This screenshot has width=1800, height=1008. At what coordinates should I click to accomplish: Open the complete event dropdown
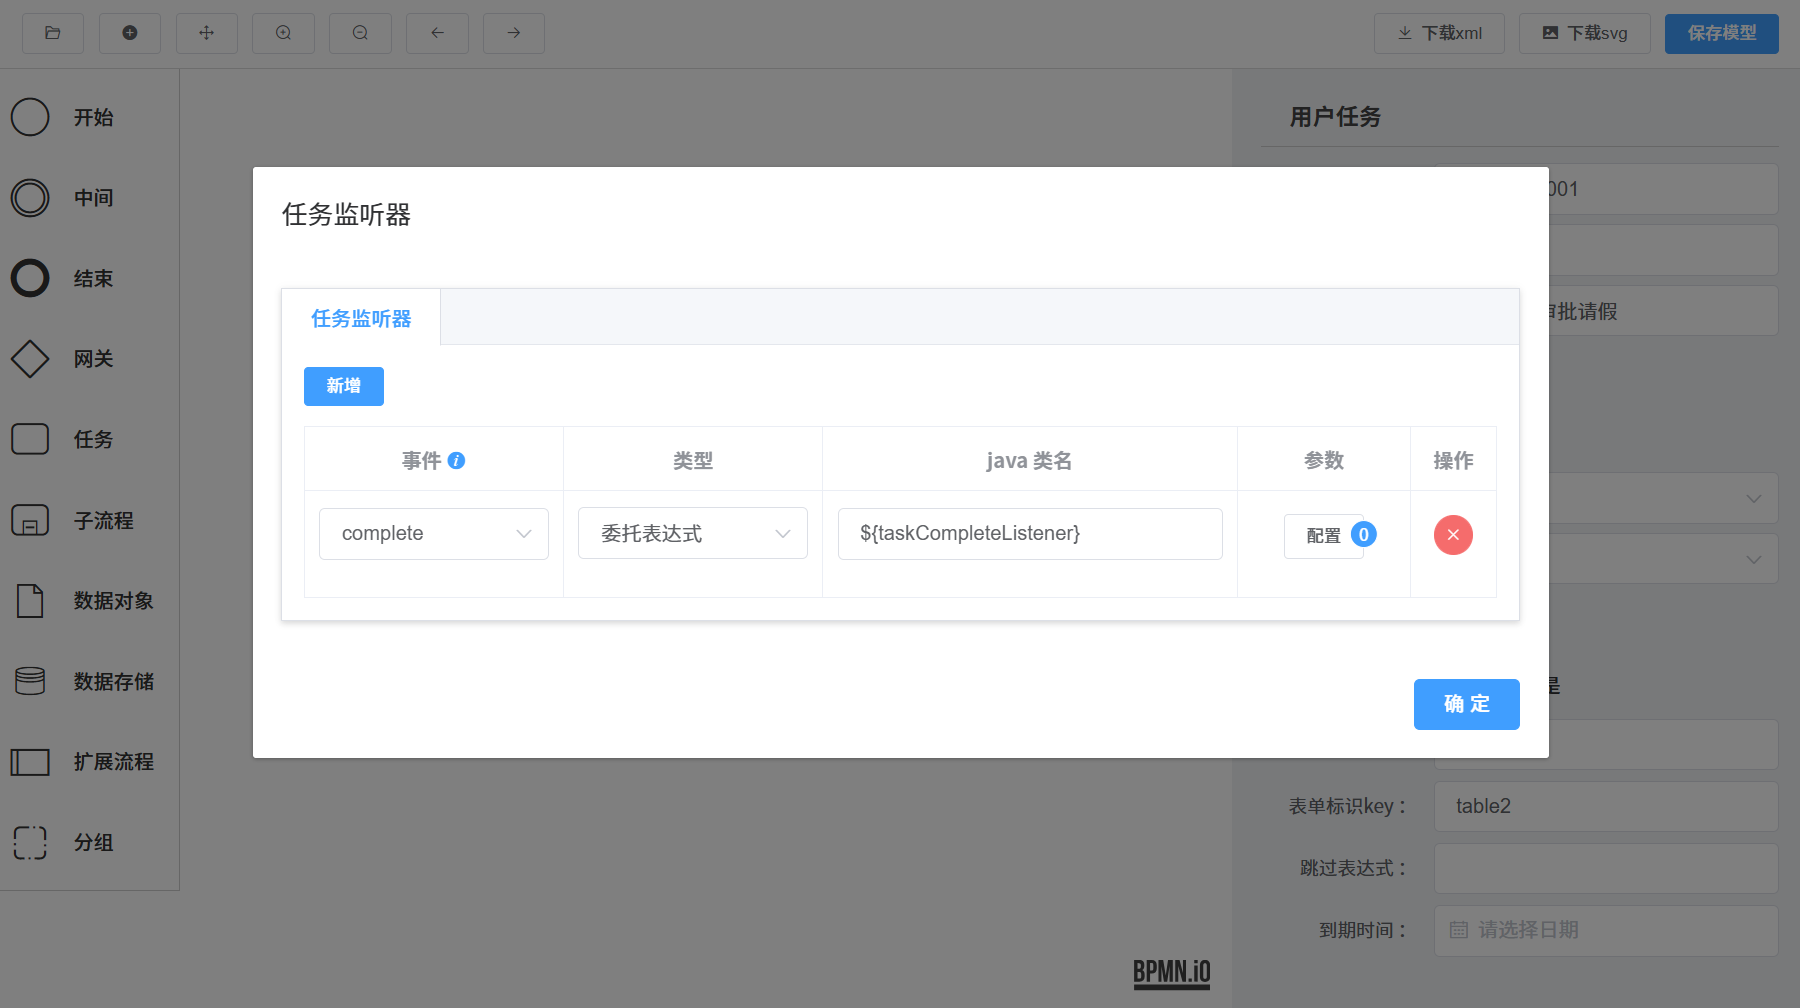(433, 534)
